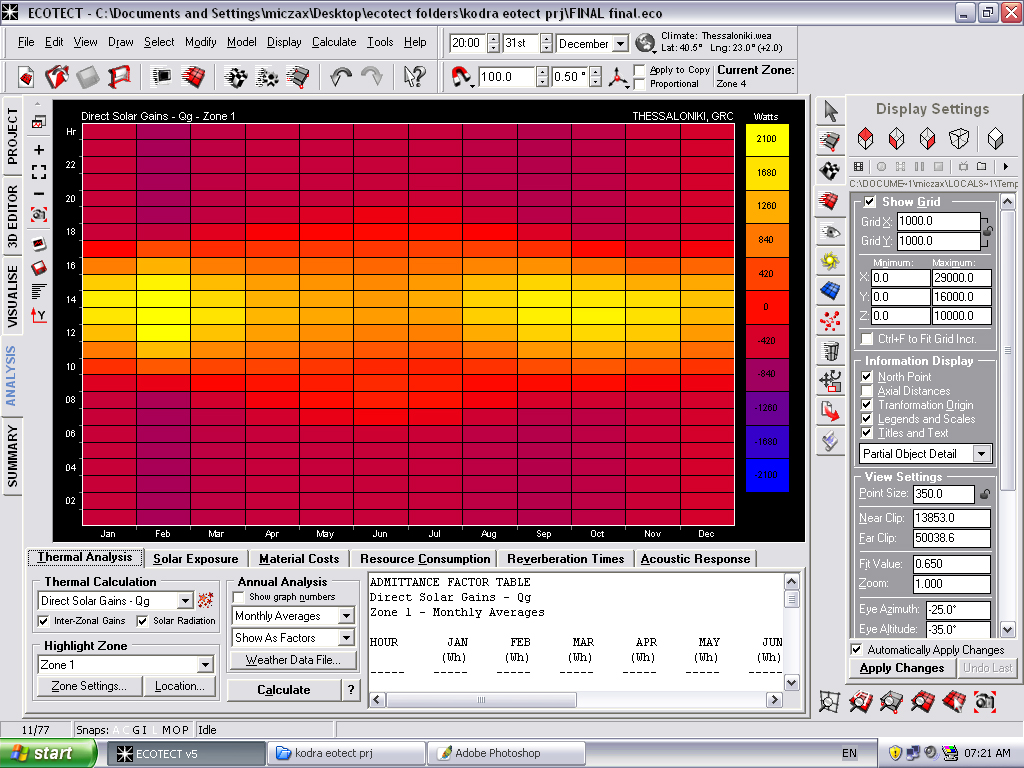Click the yellow 2100 Watts legend swatch

tap(767, 139)
